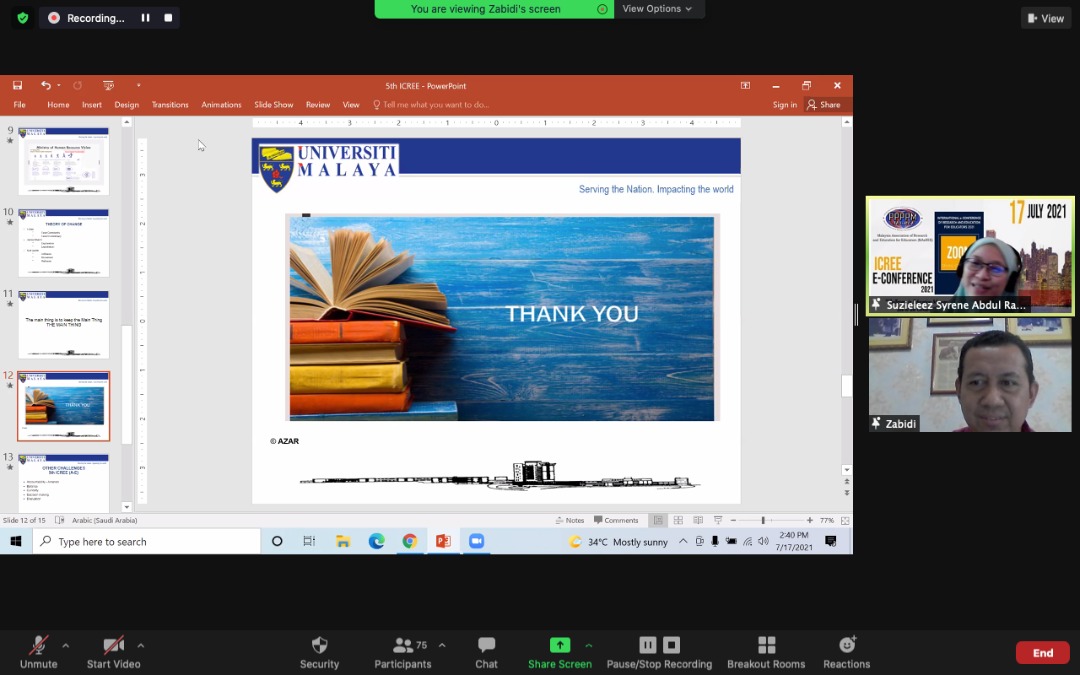Click the View button at top right
Image resolution: width=1080 pixels, height=675 pixels.
click(1045, 18)
